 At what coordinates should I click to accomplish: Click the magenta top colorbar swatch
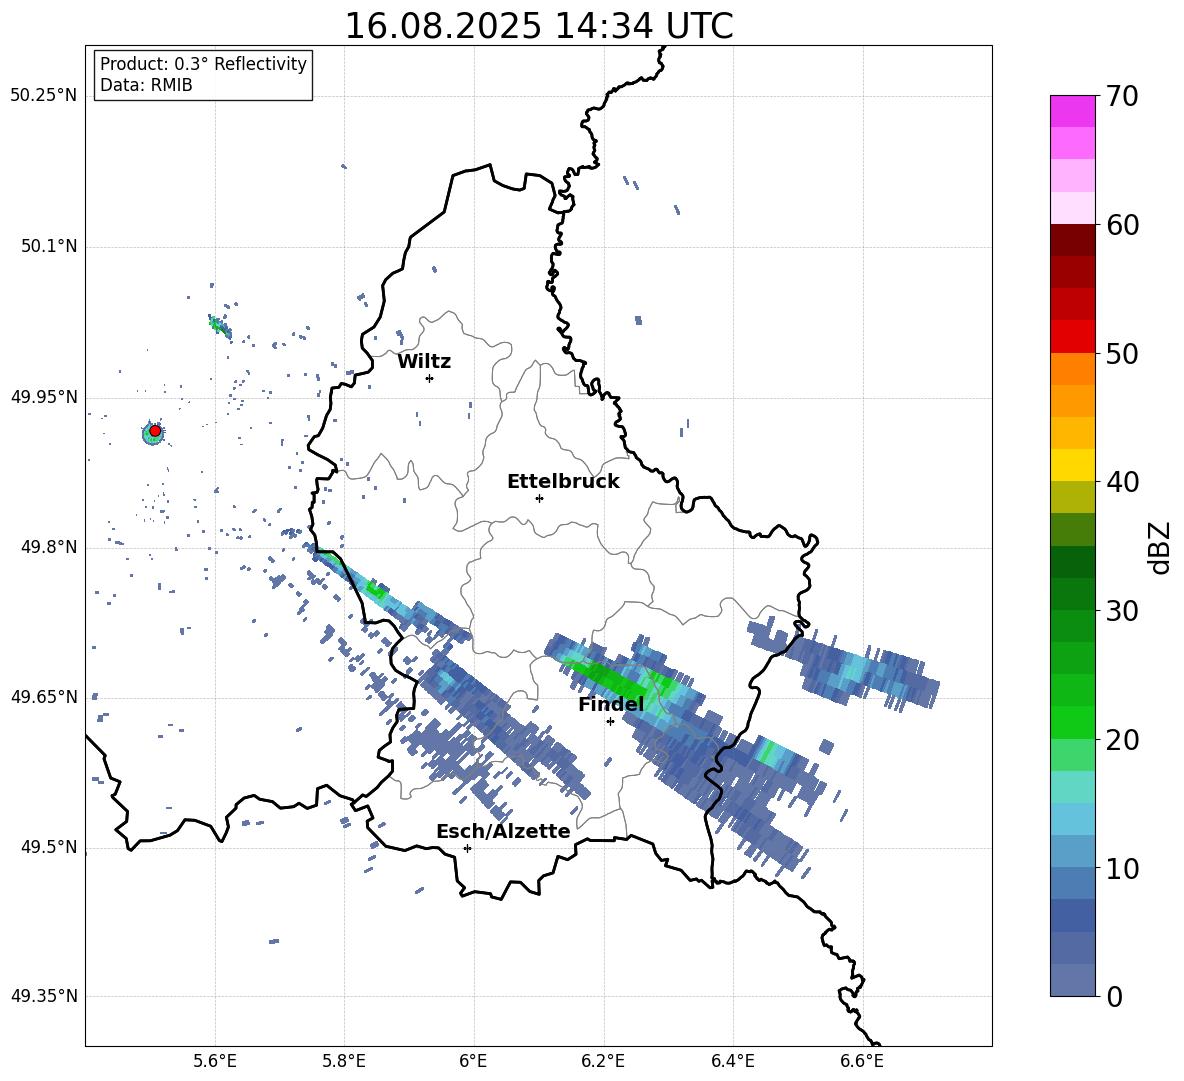[1072, 112]
